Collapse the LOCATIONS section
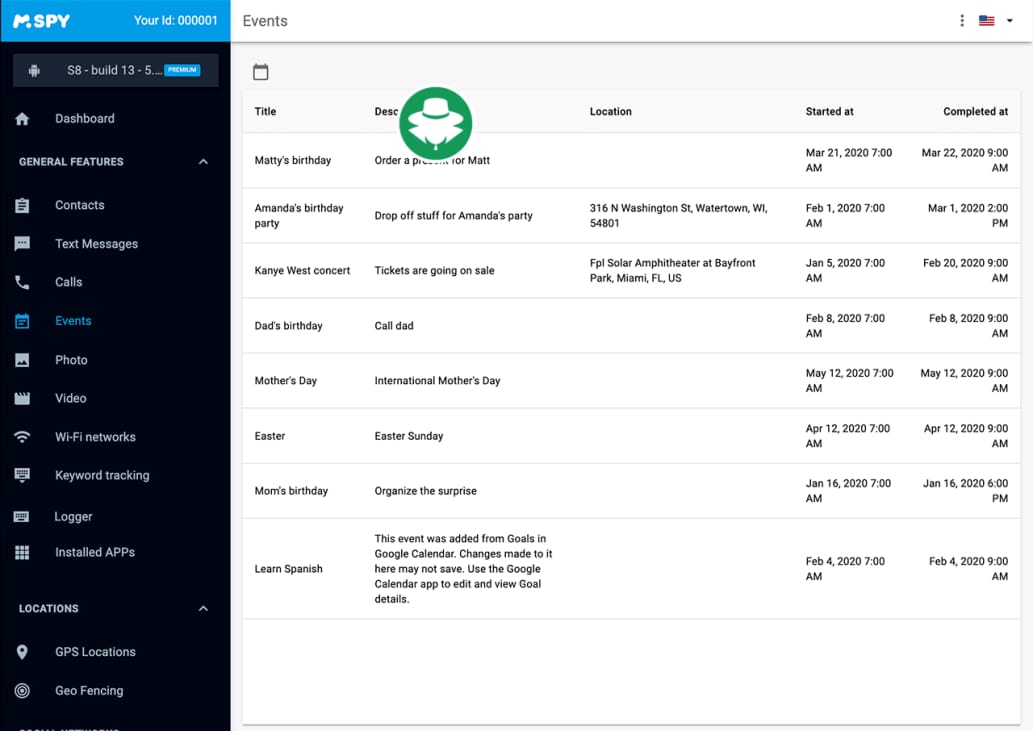Viewport: 1033px width, 731px height. pyautogui.click(x=203, y=608)
